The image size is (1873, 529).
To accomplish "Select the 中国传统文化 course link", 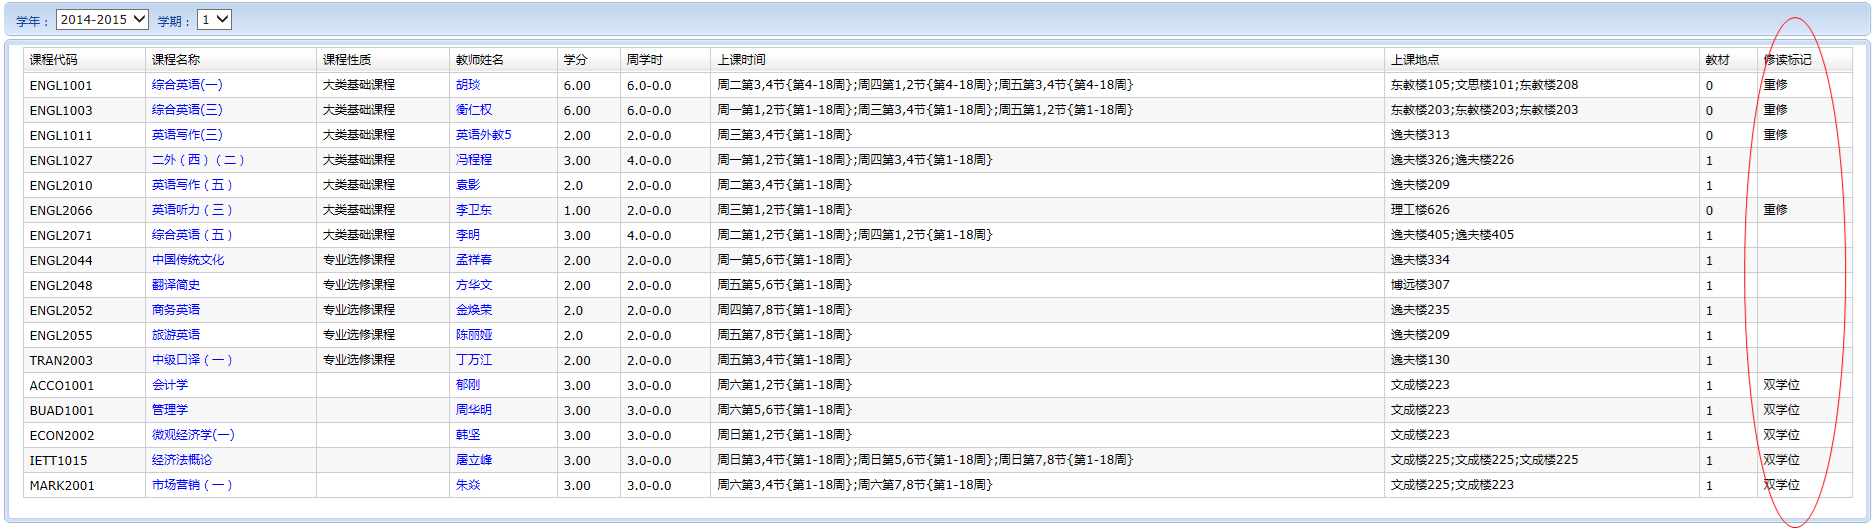I will pyautogui.click(x=188, y=260).
